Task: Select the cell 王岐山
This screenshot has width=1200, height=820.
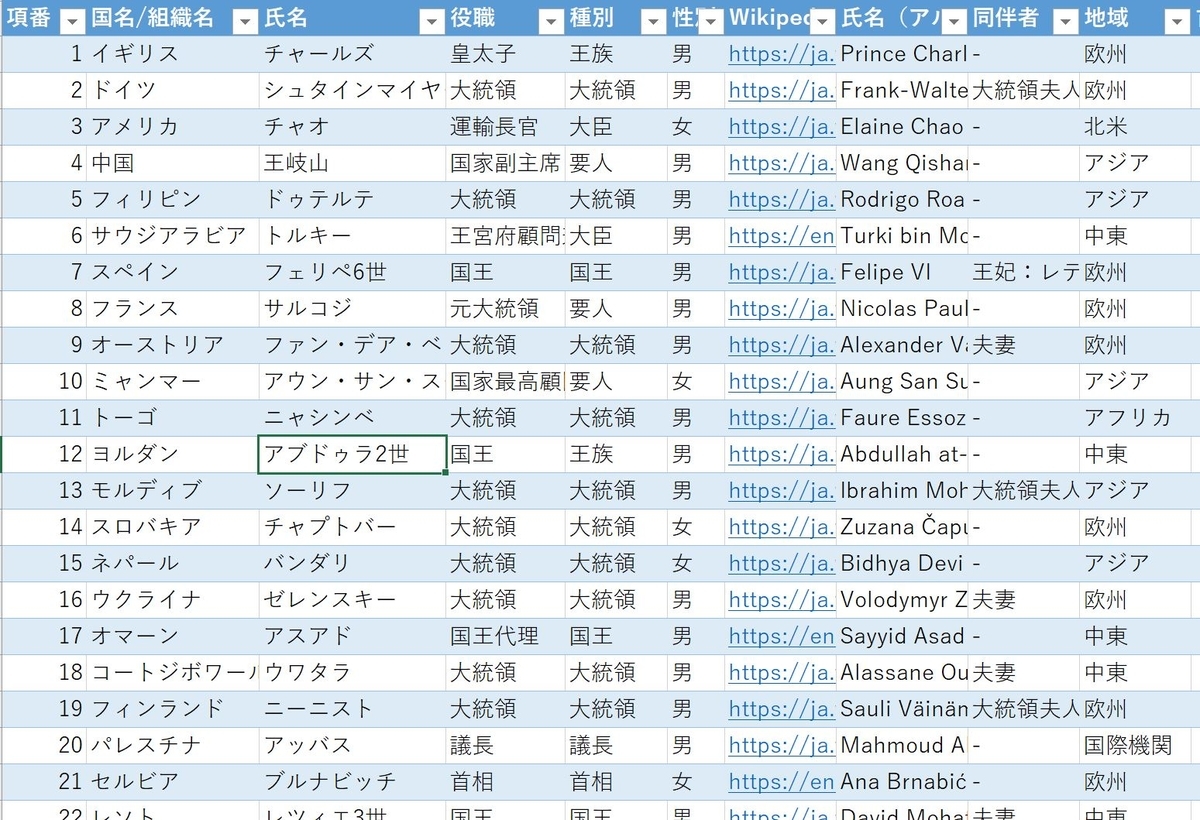Action: coord(353,163)
